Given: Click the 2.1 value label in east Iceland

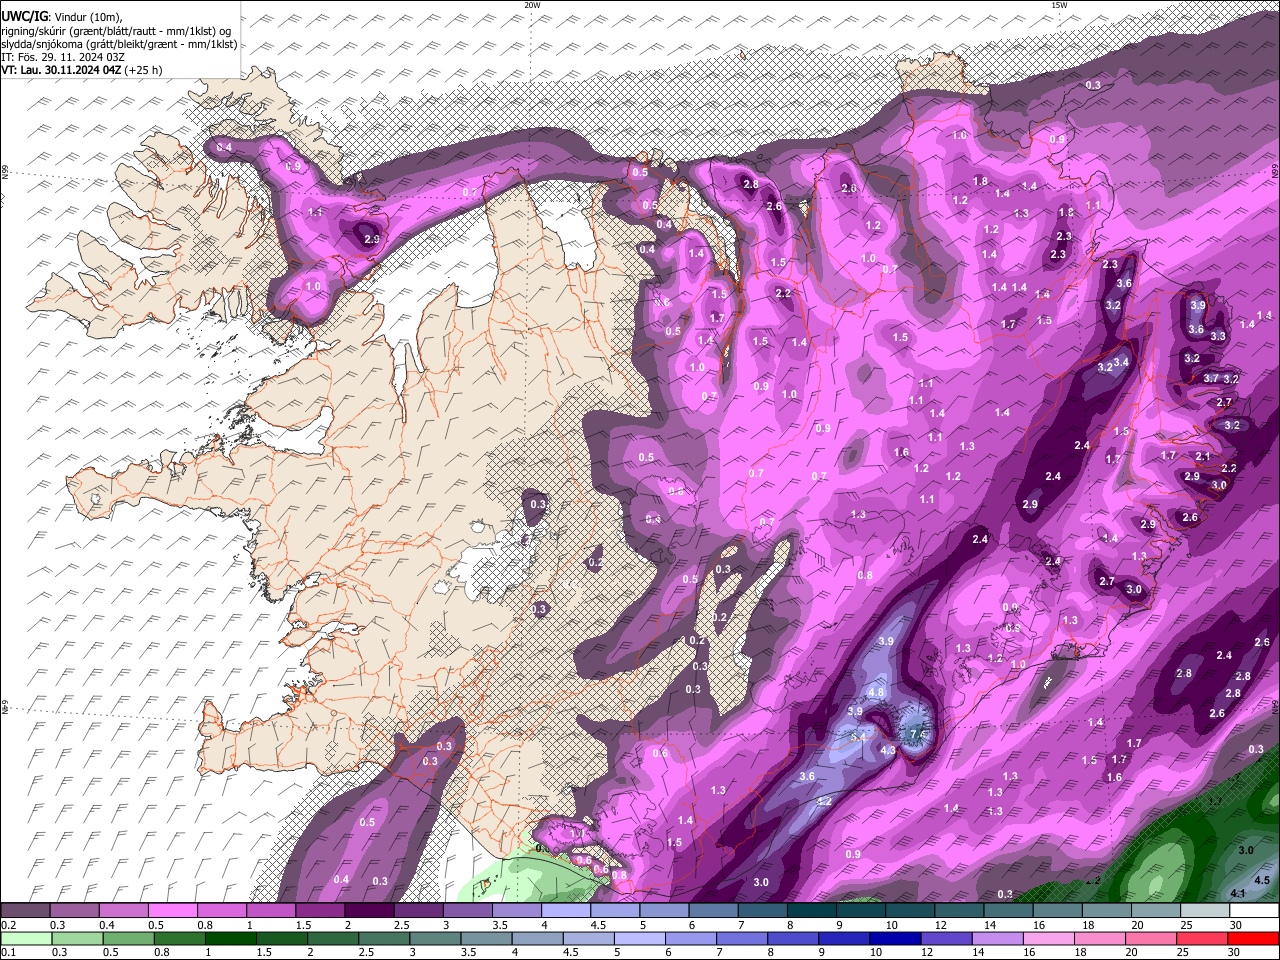Looking at the screenshot, I should pos(1203,456).
